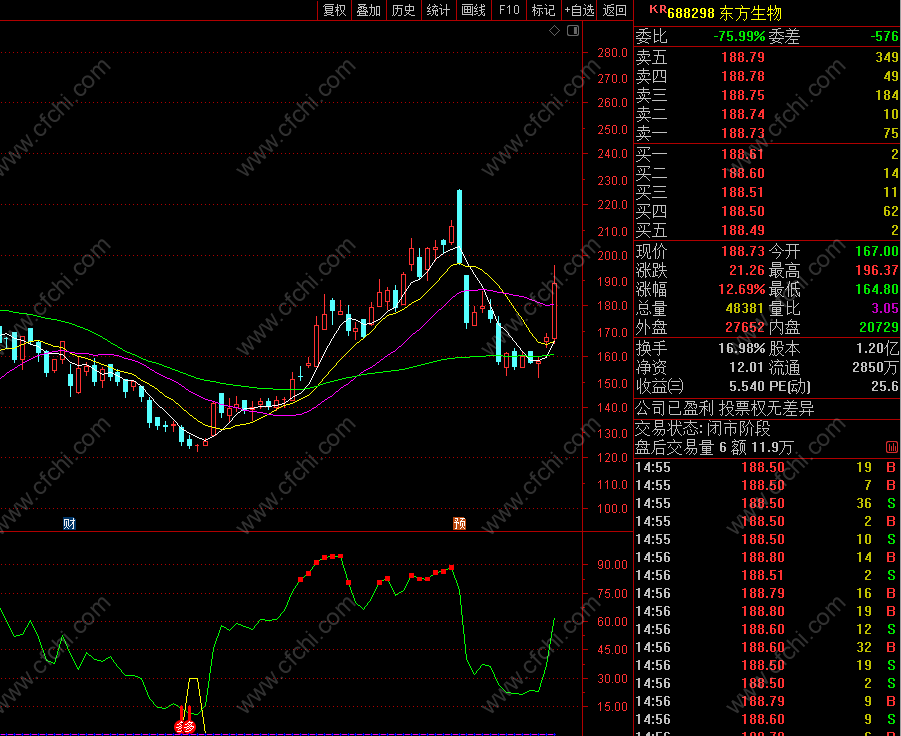901x736 pixels.
Task: Select the 14:56 188.79 trade of 16 lots
Action: click(x=767, y=593)
